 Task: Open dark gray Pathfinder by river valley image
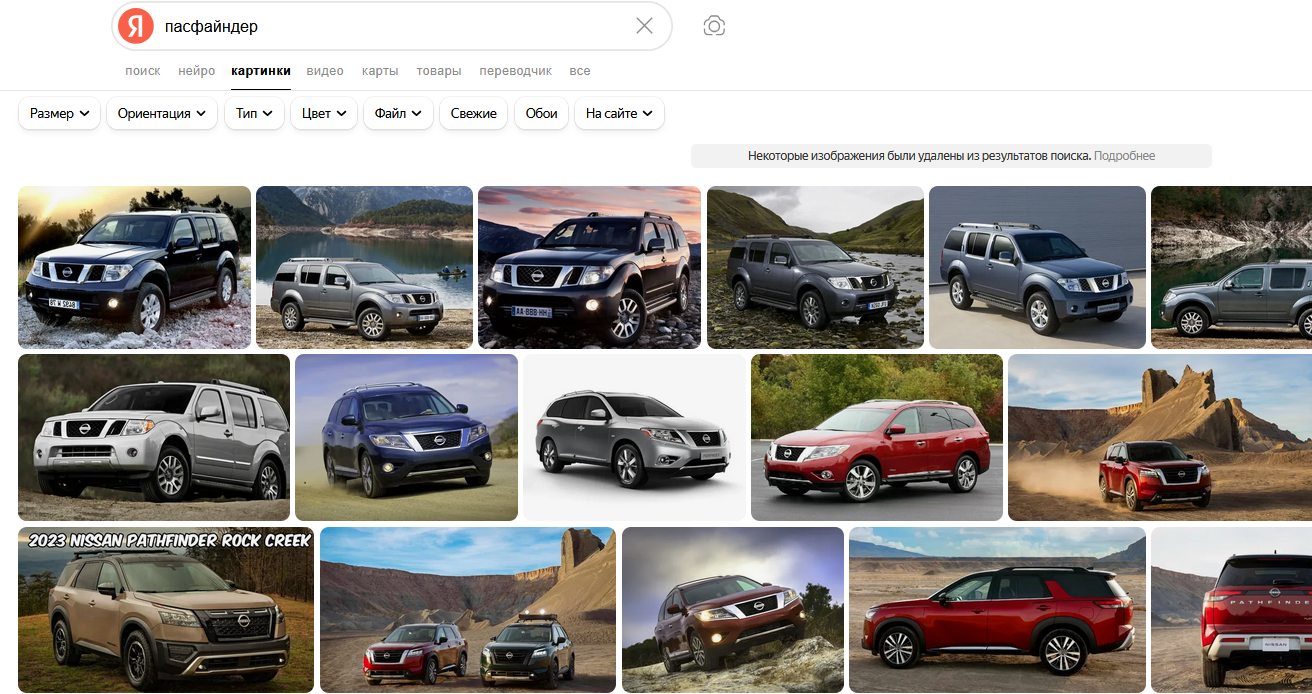pyautogui.click(x=815, y=267)
